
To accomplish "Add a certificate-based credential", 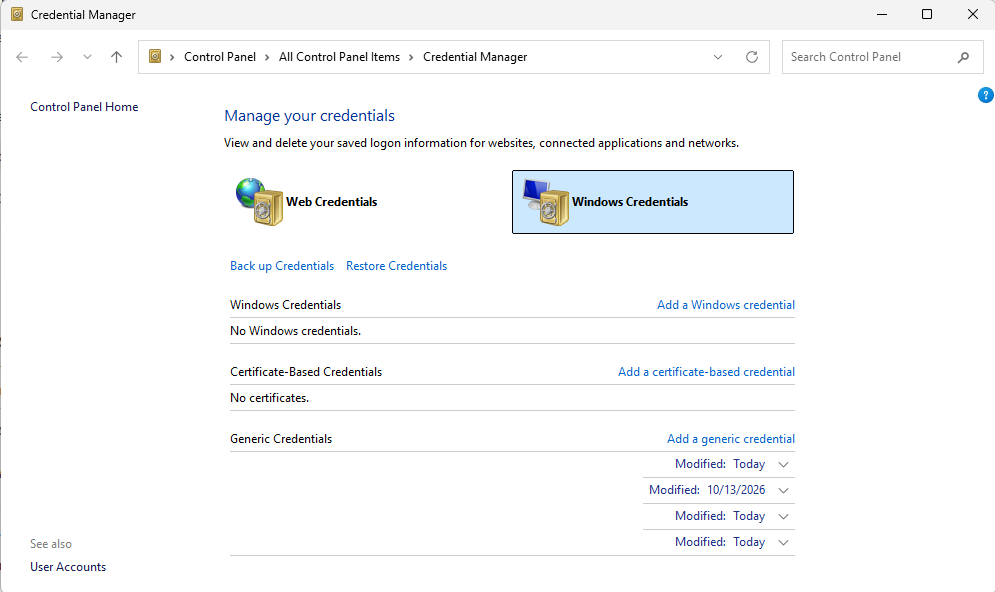I will coord(706,372).
